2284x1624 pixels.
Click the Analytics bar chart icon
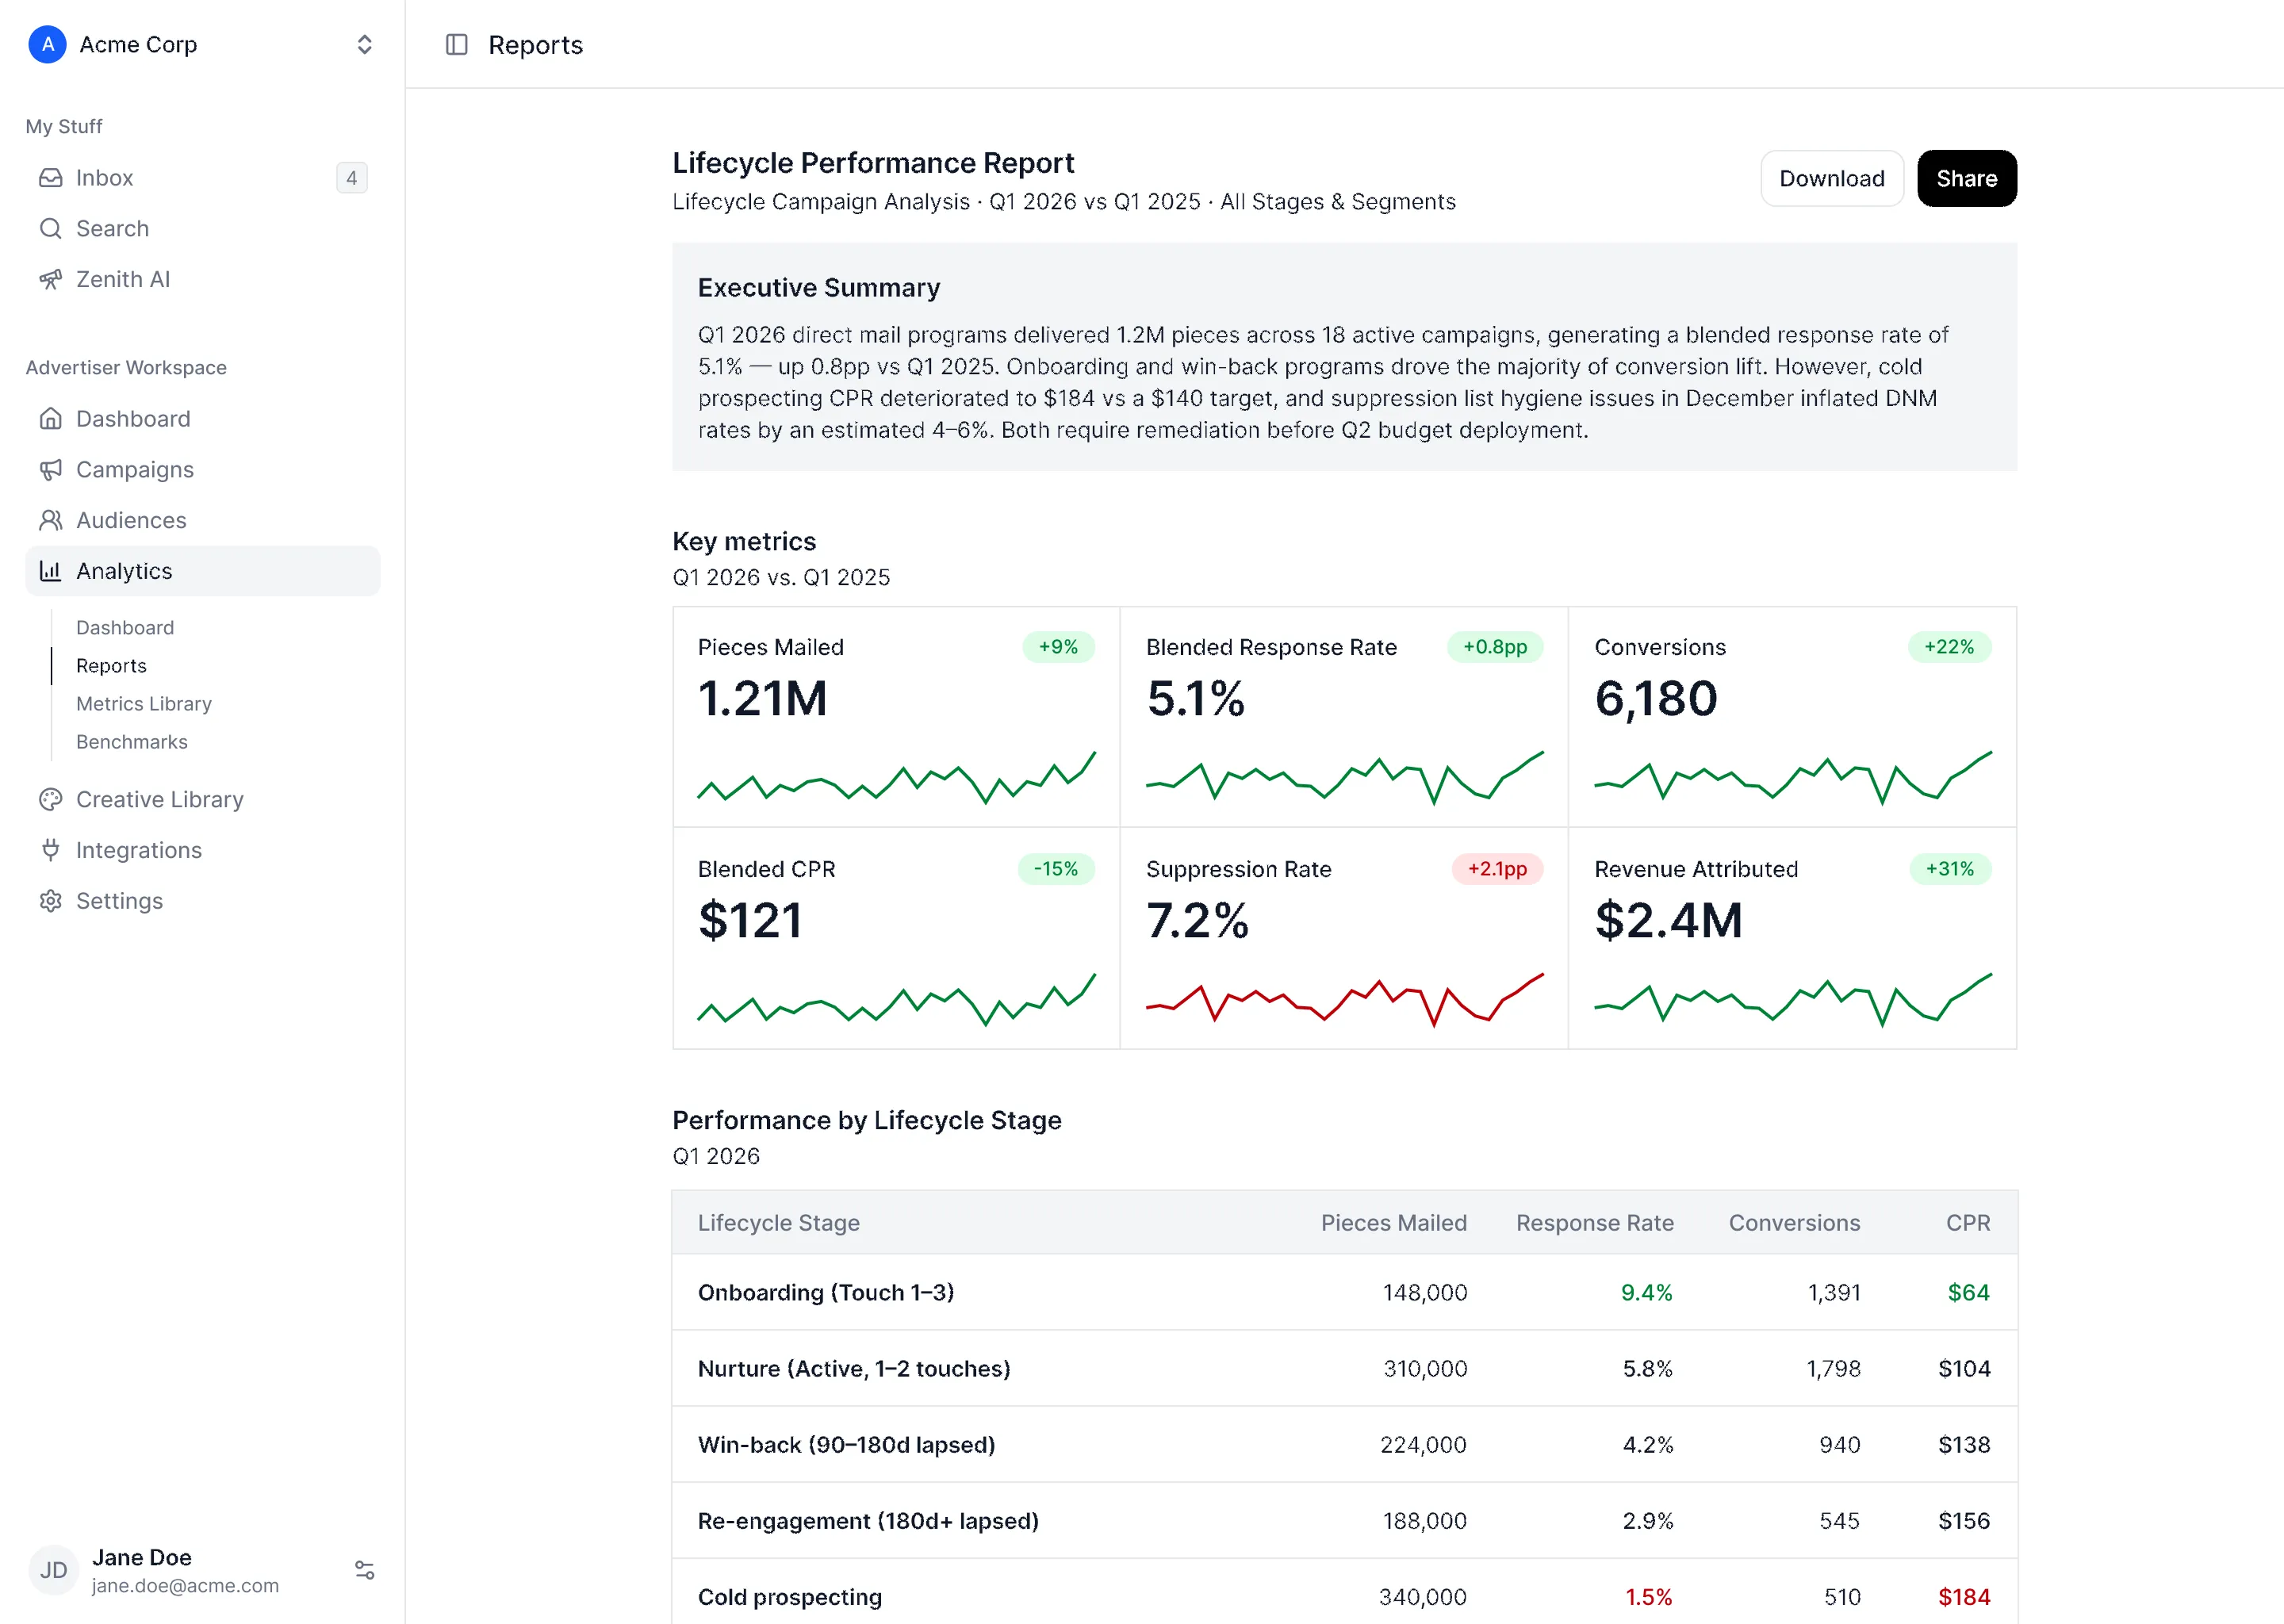(50, 571)
